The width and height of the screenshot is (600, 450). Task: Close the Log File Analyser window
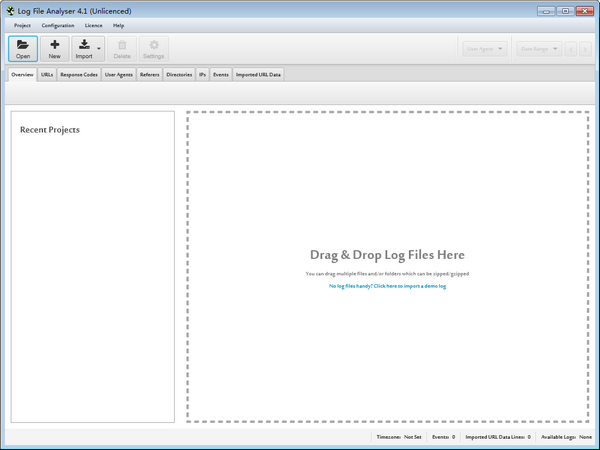click(x=585, y=11)
